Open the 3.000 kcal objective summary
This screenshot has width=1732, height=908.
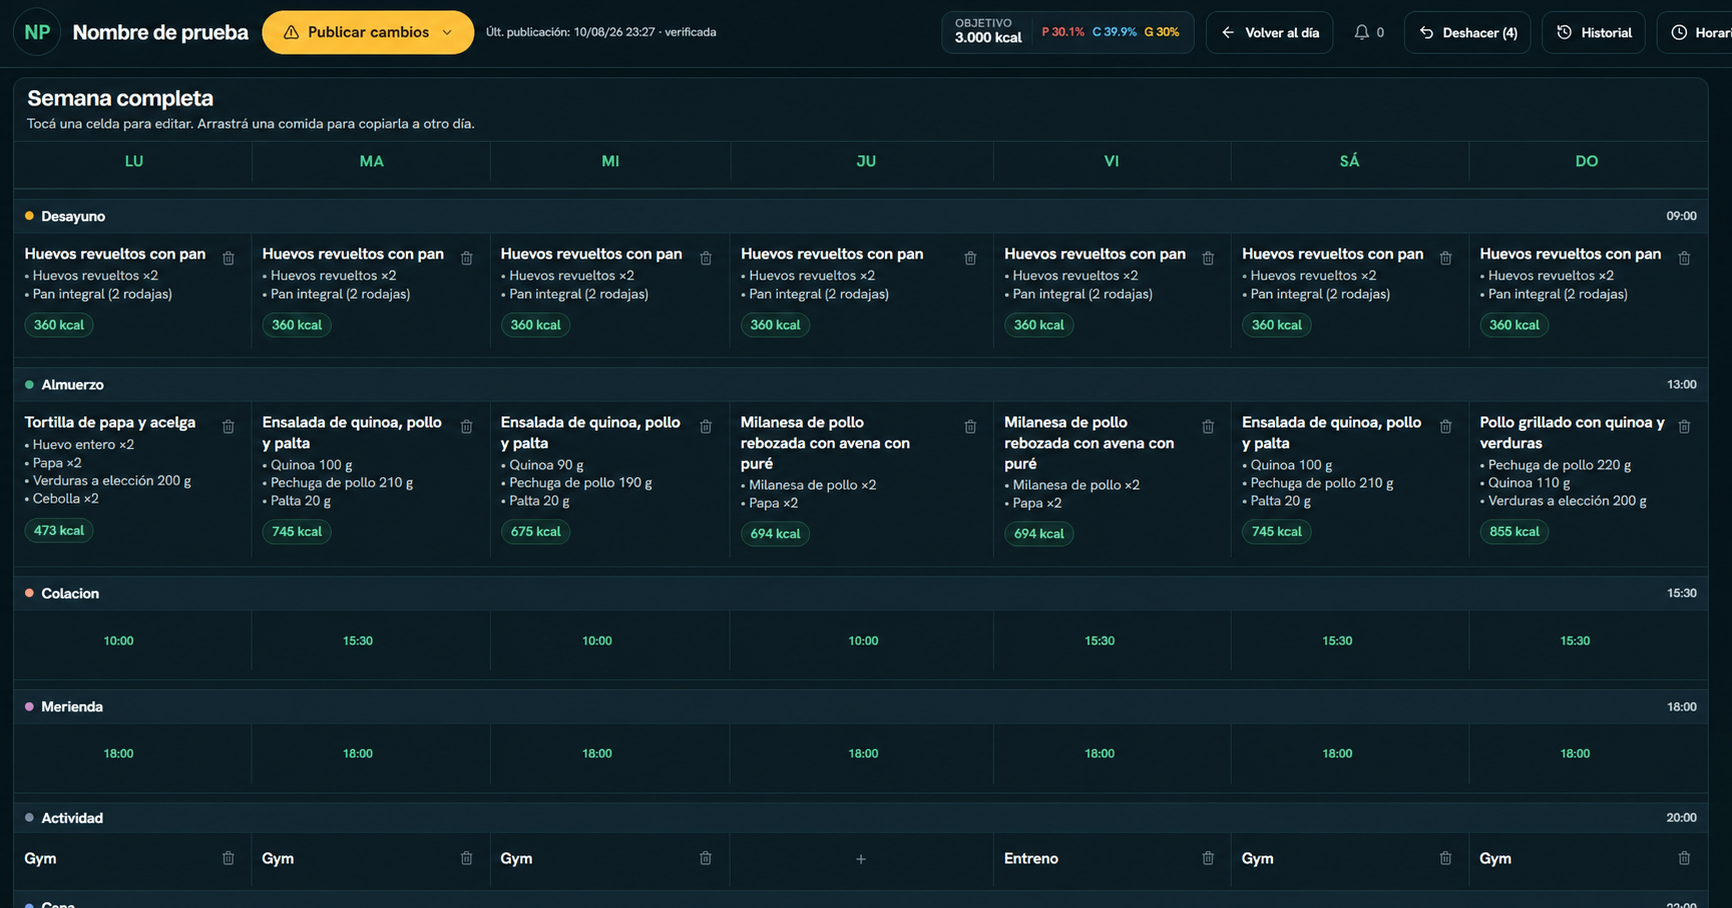pyautogui.click(x=1067, y=32)
